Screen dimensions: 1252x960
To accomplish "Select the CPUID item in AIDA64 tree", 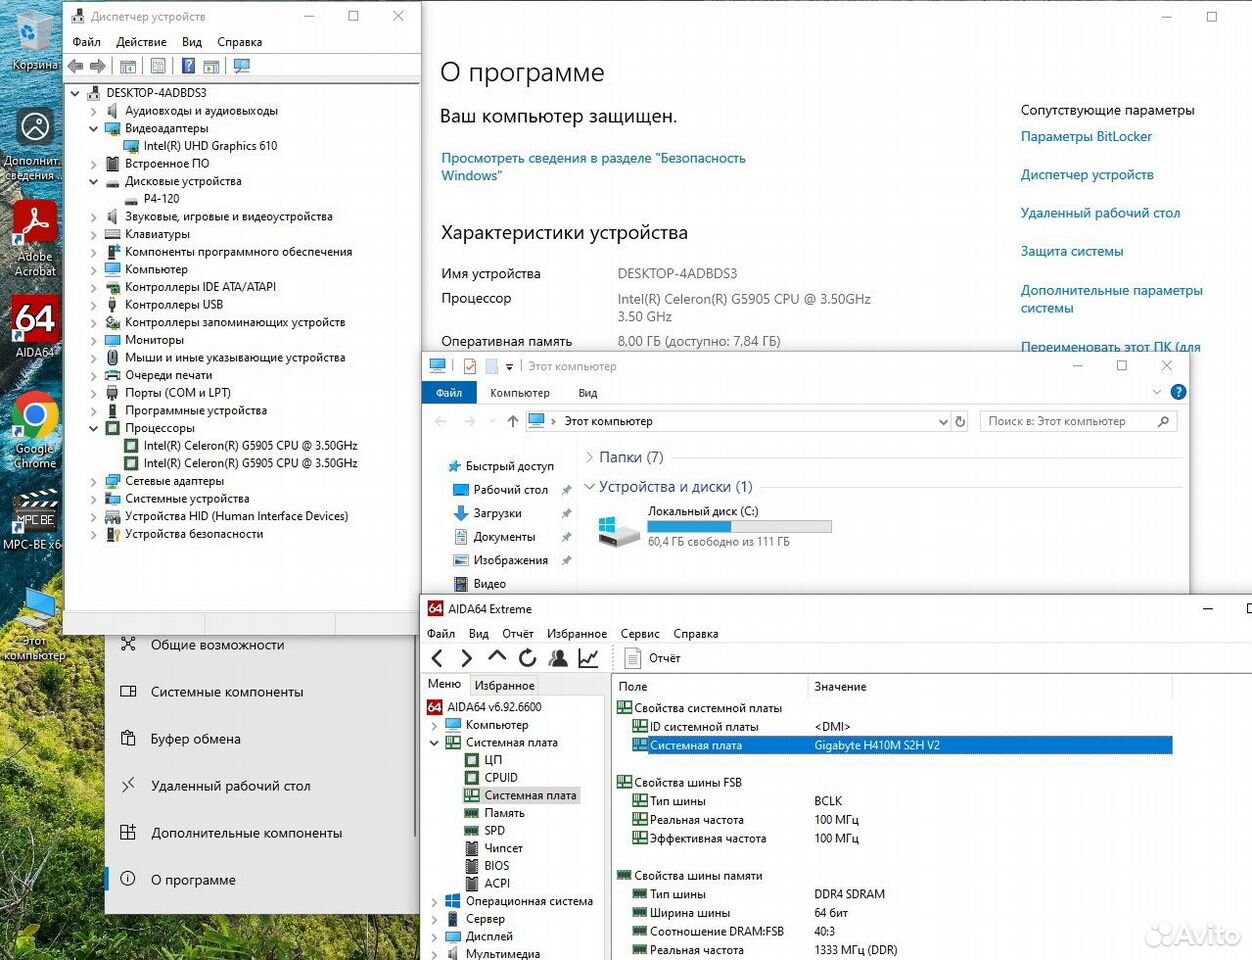I will point(501,778).
